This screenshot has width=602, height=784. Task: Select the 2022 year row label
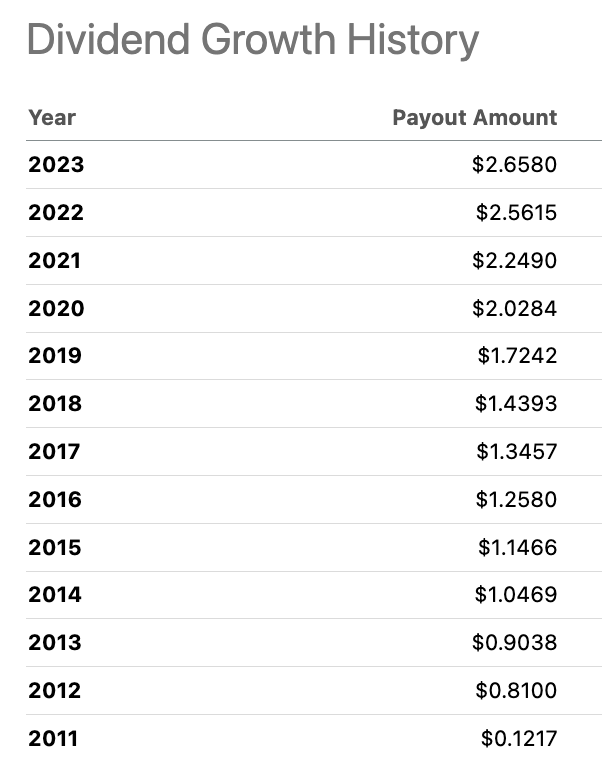56,213
